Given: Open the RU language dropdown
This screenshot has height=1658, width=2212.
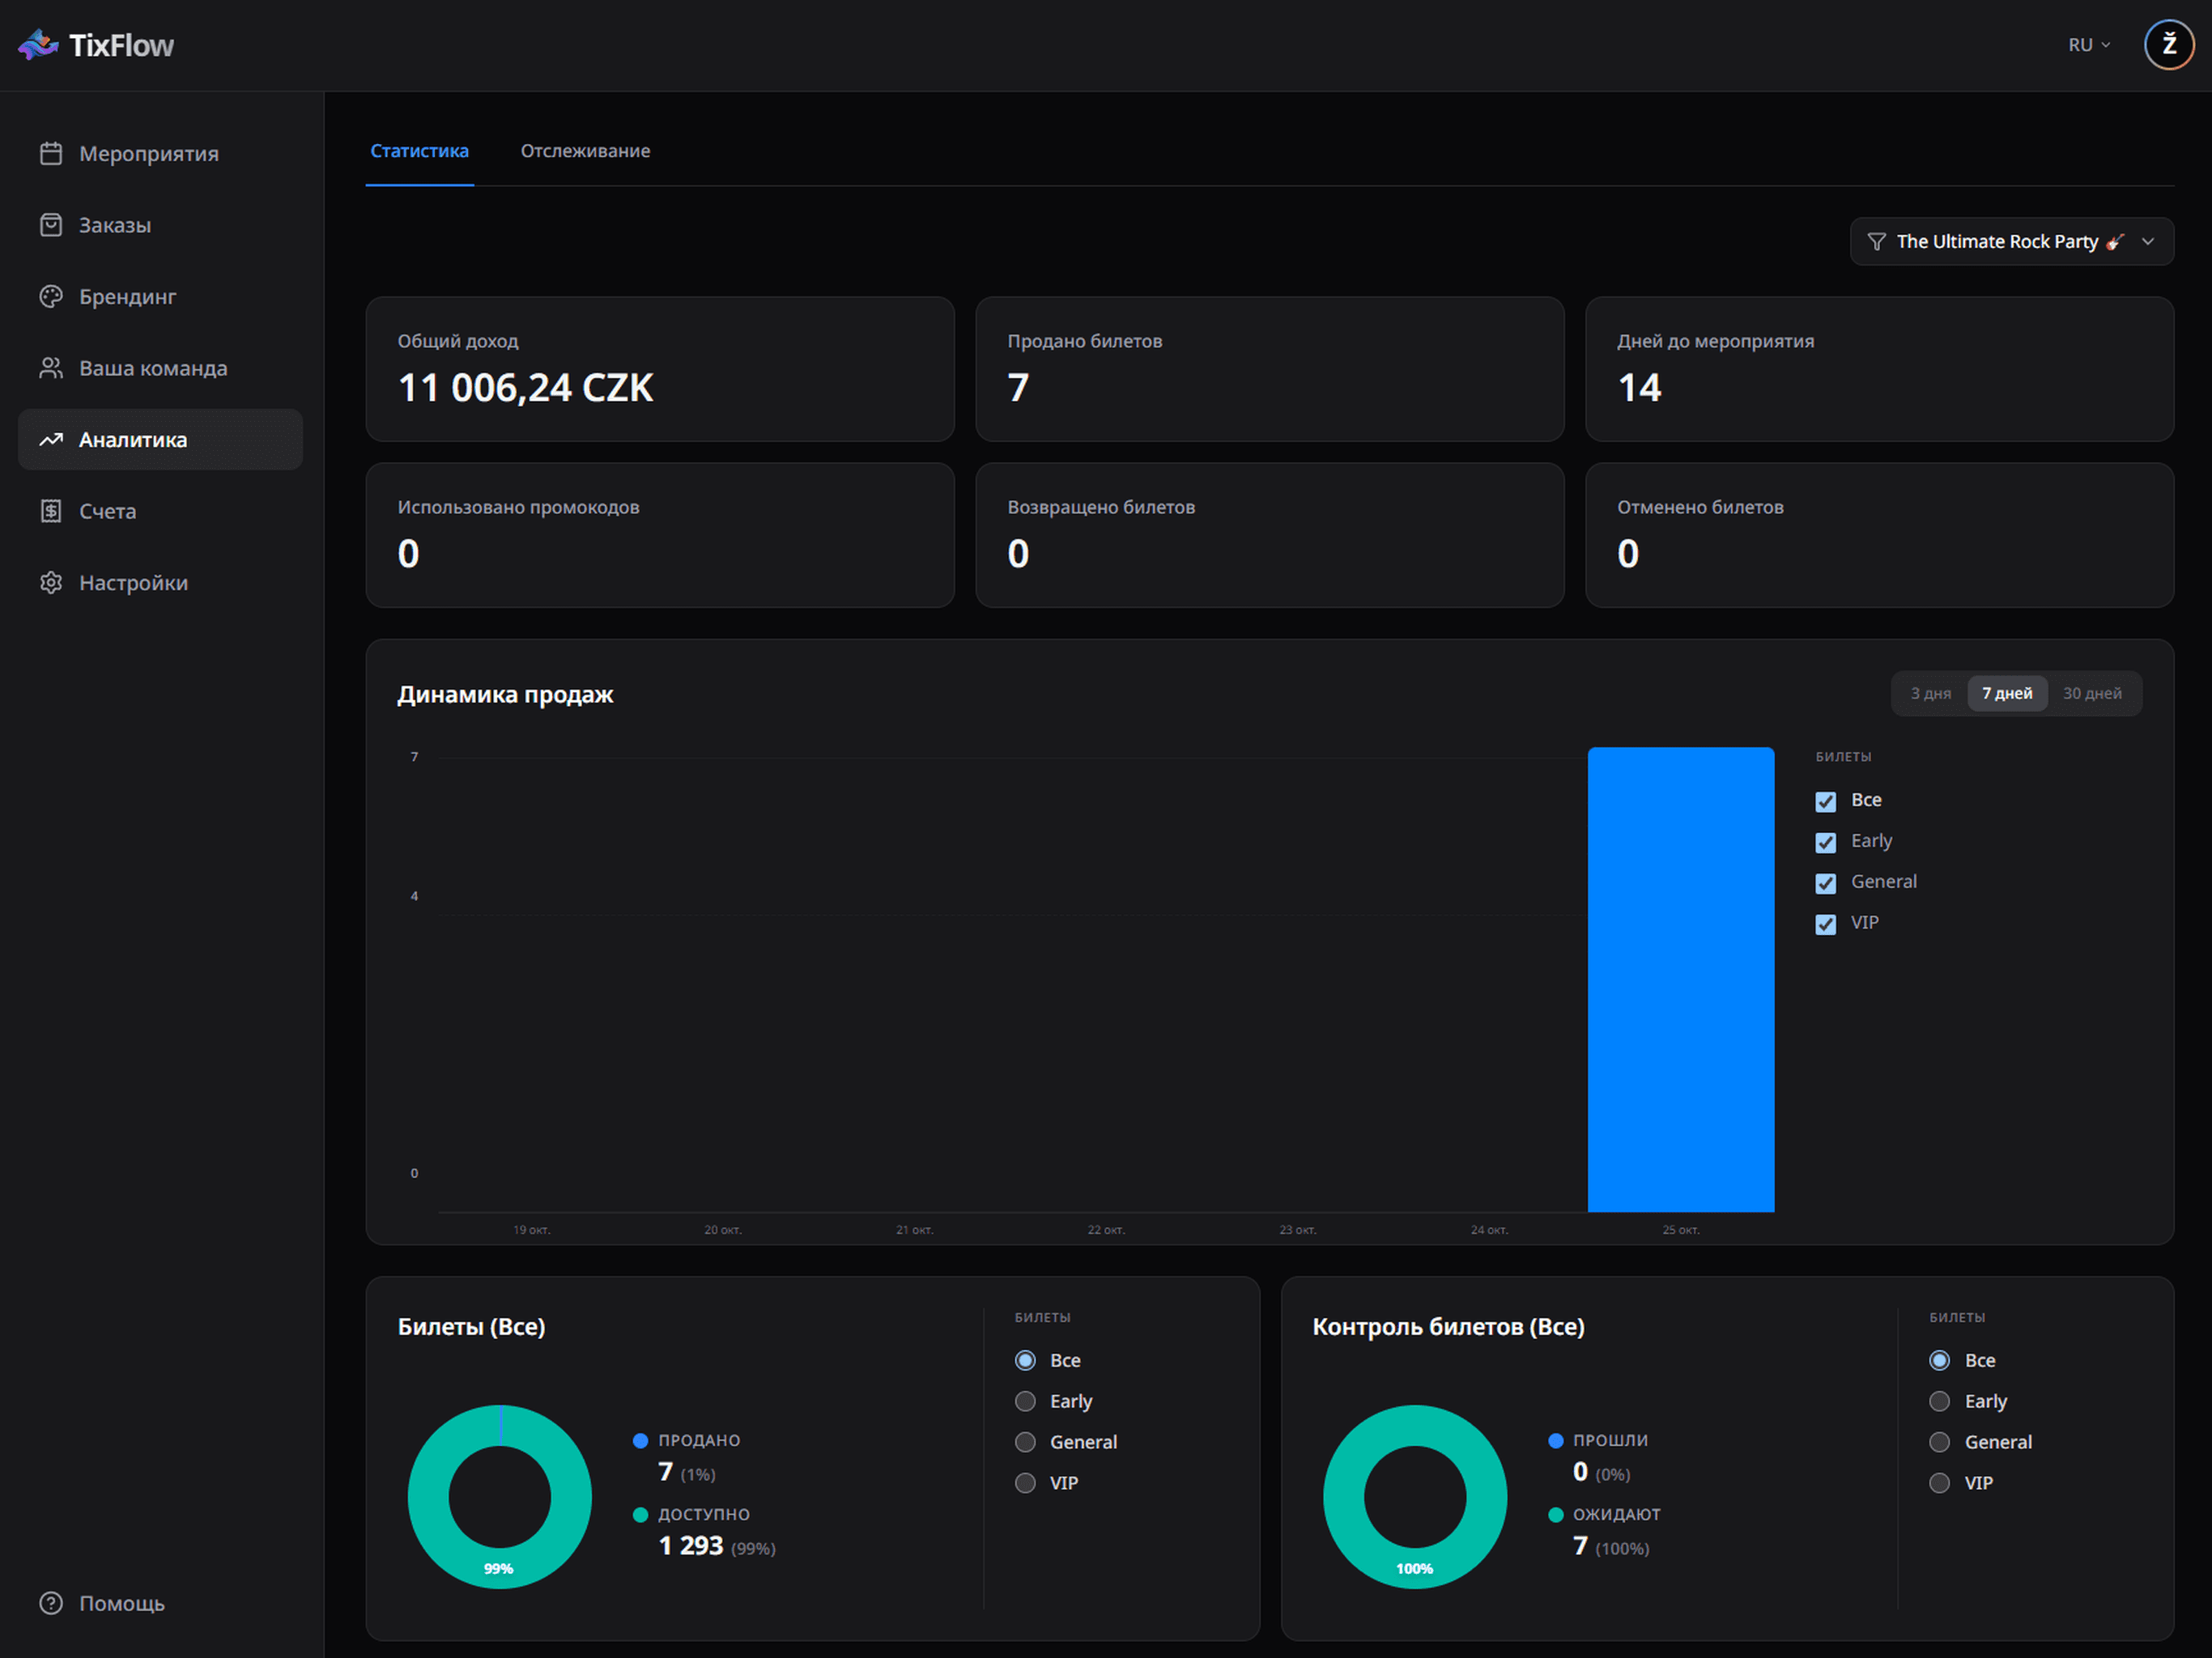Looking at the screenshot, I should tap(2089, 45).
